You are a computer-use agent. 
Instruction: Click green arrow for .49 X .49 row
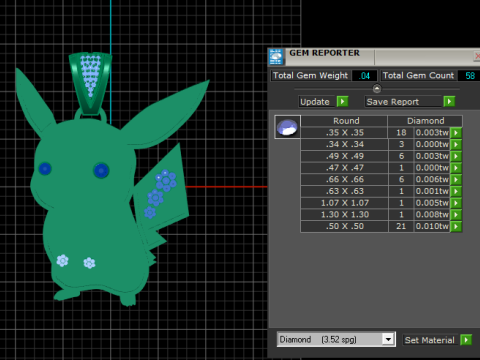[456, 156]
